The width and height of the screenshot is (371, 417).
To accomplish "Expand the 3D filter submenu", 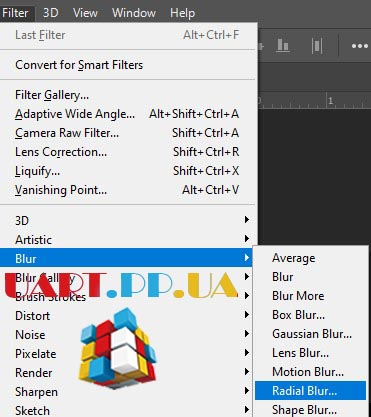I will pos(128,220).
